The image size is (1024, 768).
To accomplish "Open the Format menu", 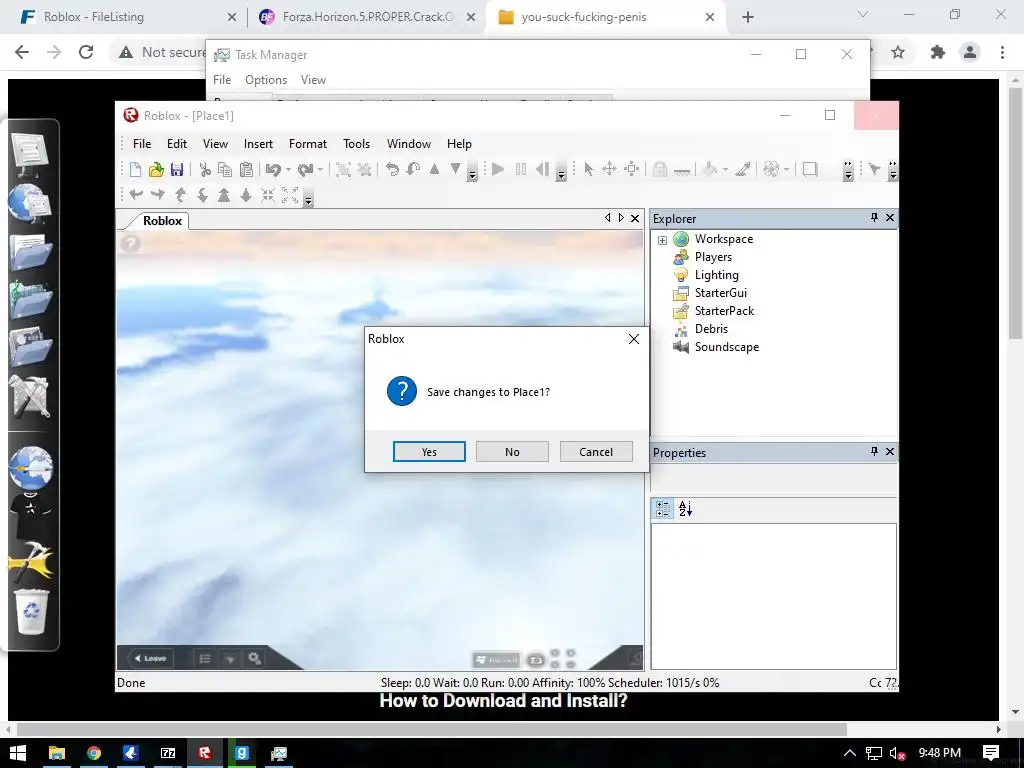I will click(x=308, y=144).
